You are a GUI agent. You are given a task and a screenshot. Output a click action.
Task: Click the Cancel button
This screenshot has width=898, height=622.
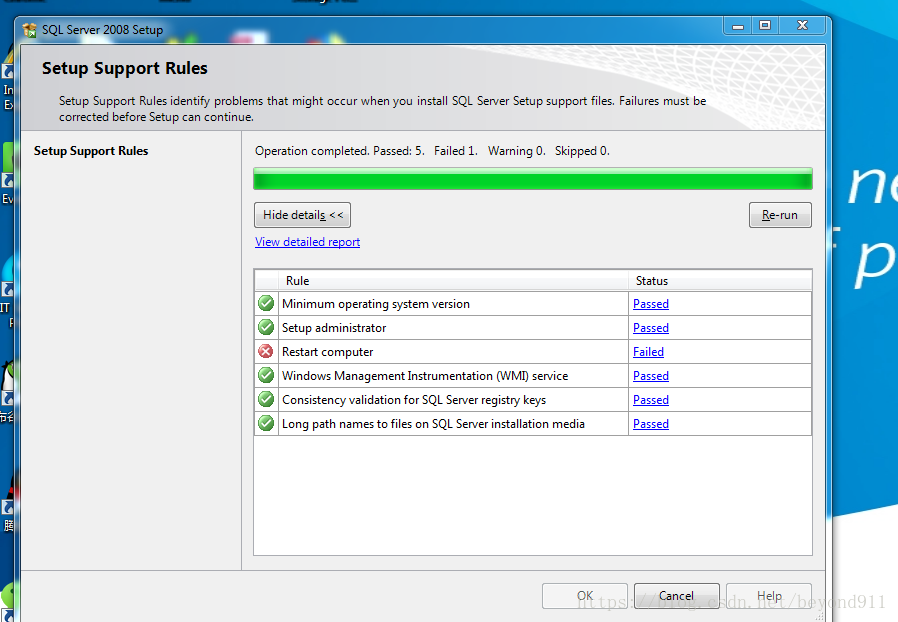click(x=676, y=596)
